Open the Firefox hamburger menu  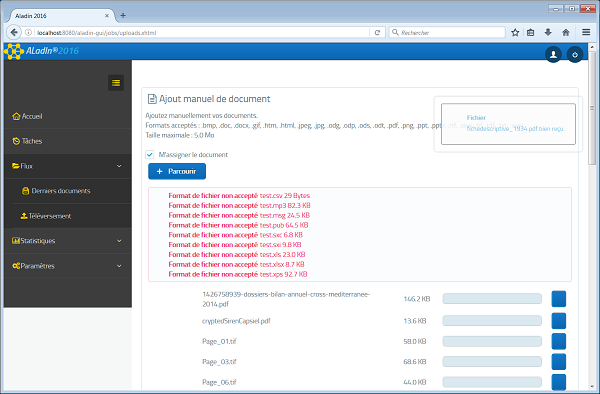(x=586, y=33)
